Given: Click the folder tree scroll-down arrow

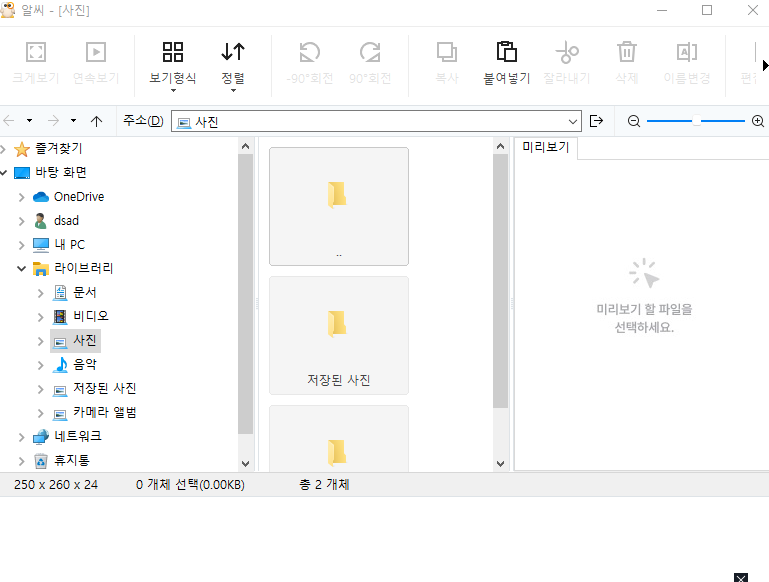Looking at the screenshot, I should pyautogui.click(x=246, y=463).
